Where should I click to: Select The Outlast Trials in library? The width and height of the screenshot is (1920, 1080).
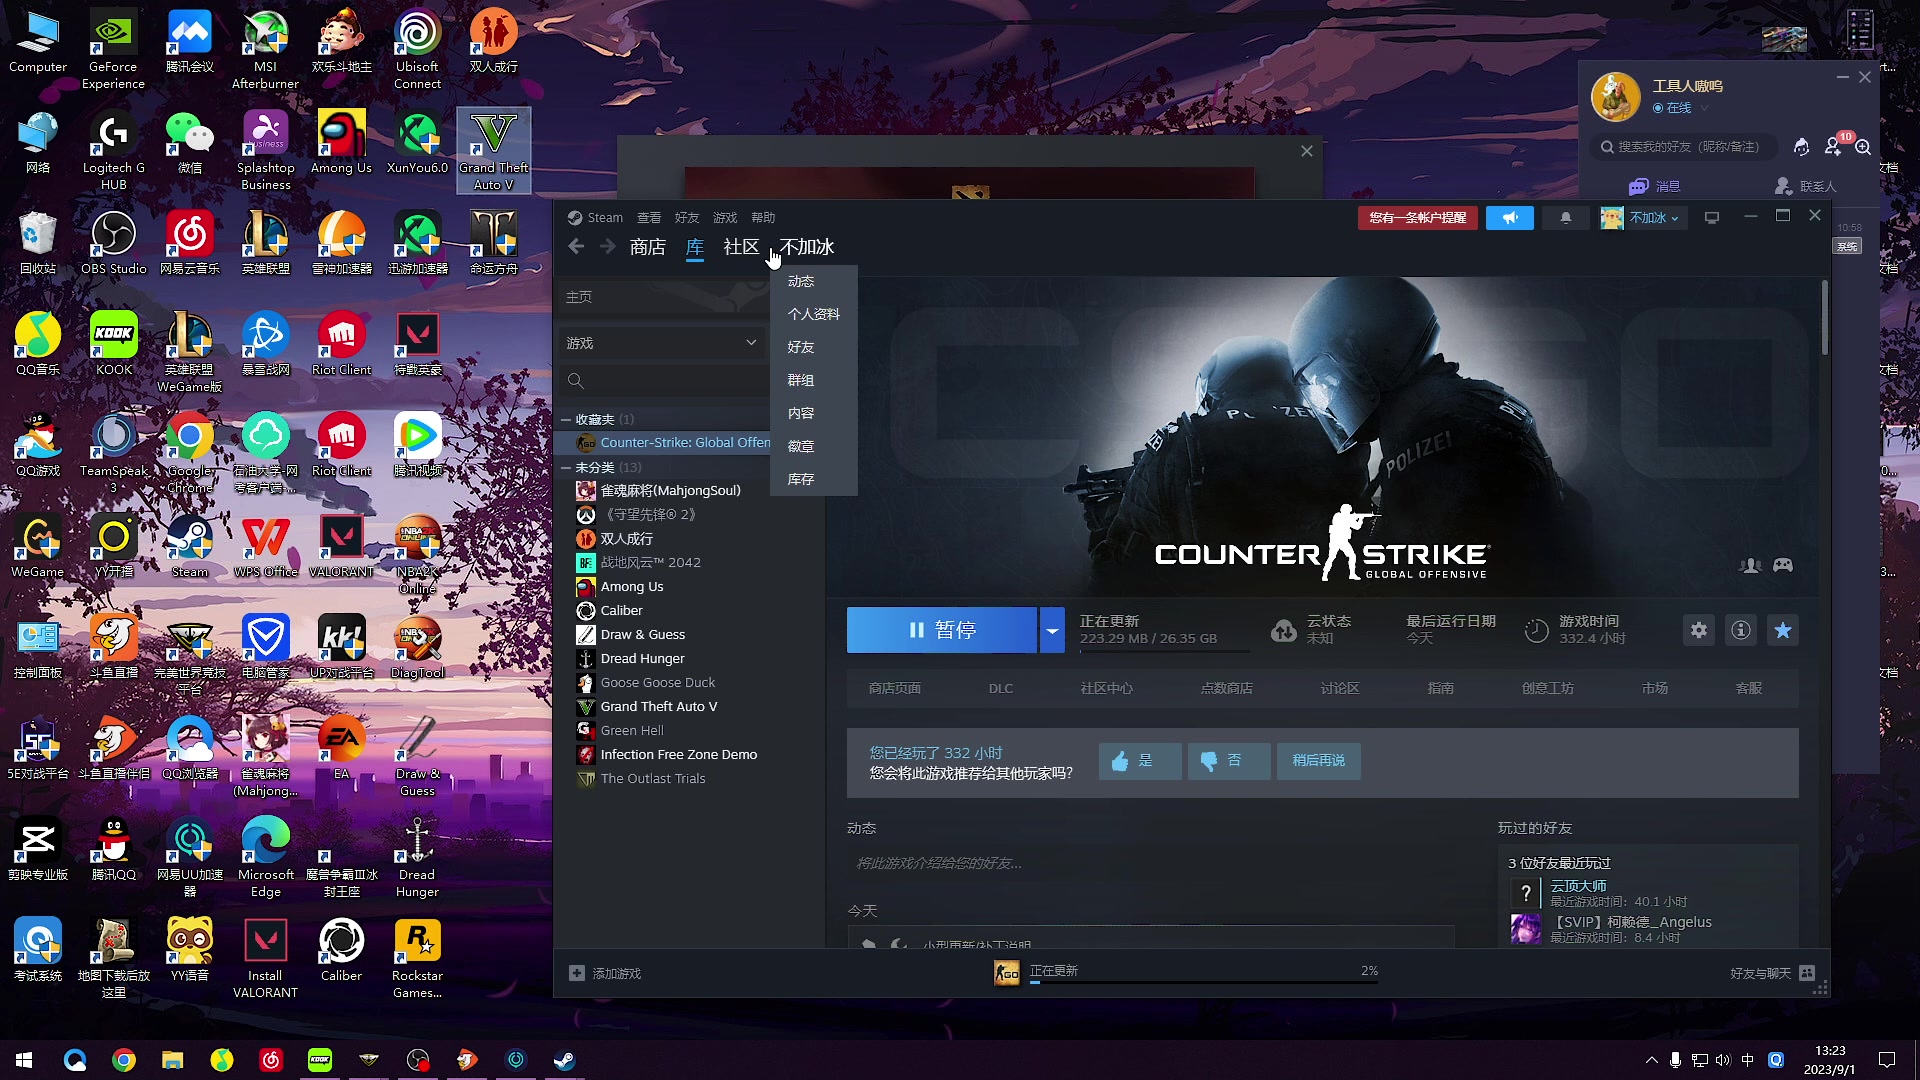tap(652, 779)
